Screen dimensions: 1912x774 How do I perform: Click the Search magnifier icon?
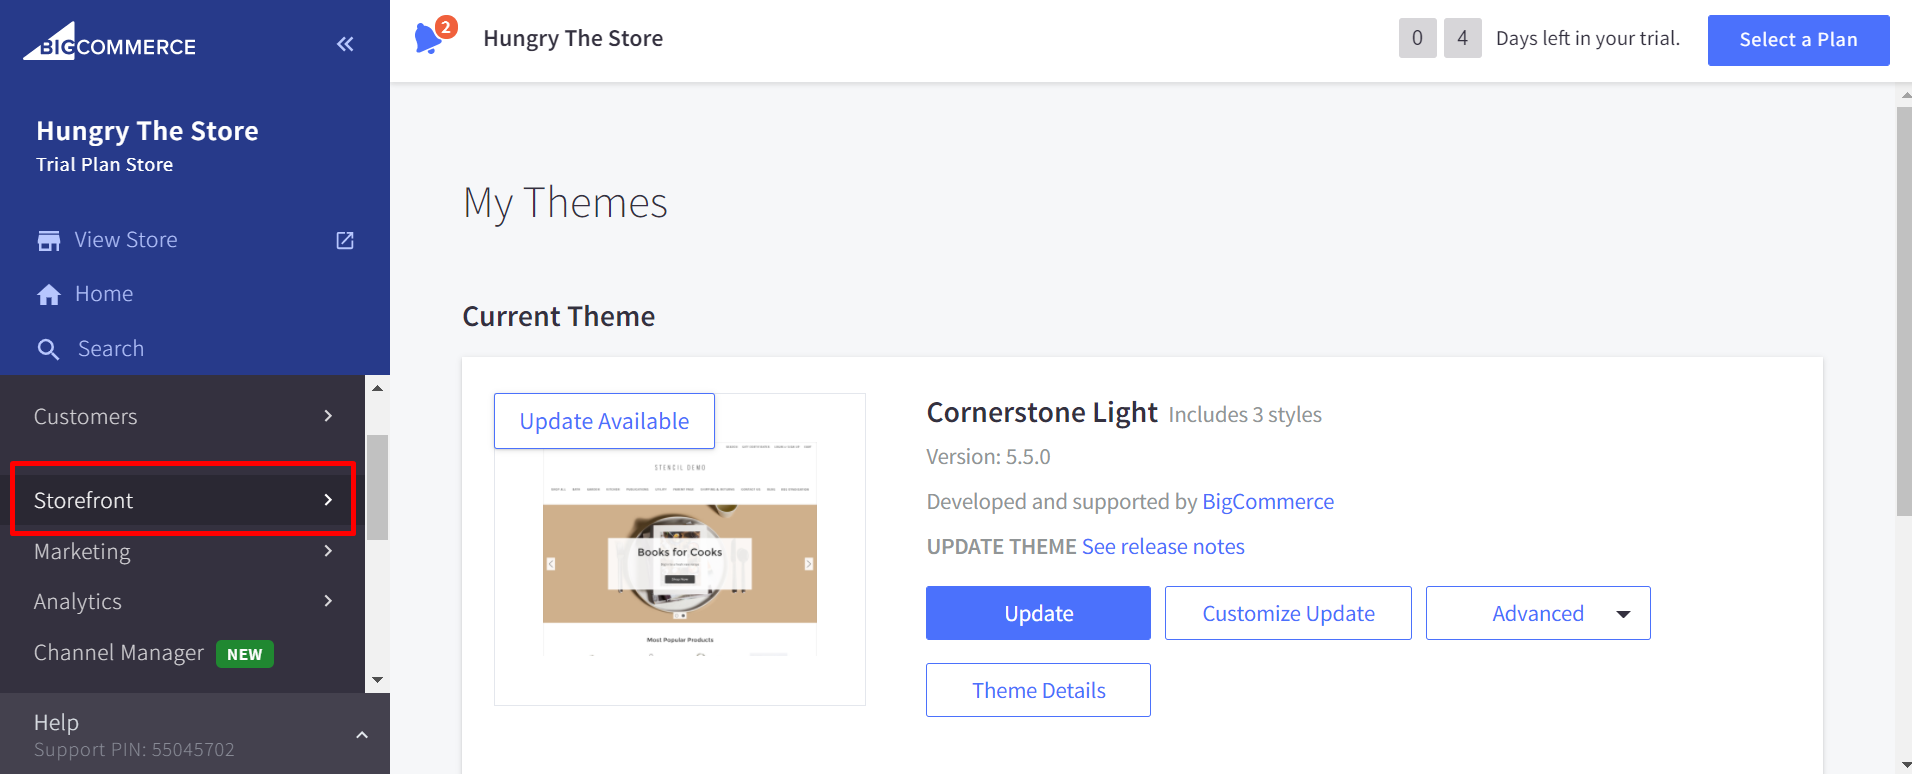click(x=48, y=349)
